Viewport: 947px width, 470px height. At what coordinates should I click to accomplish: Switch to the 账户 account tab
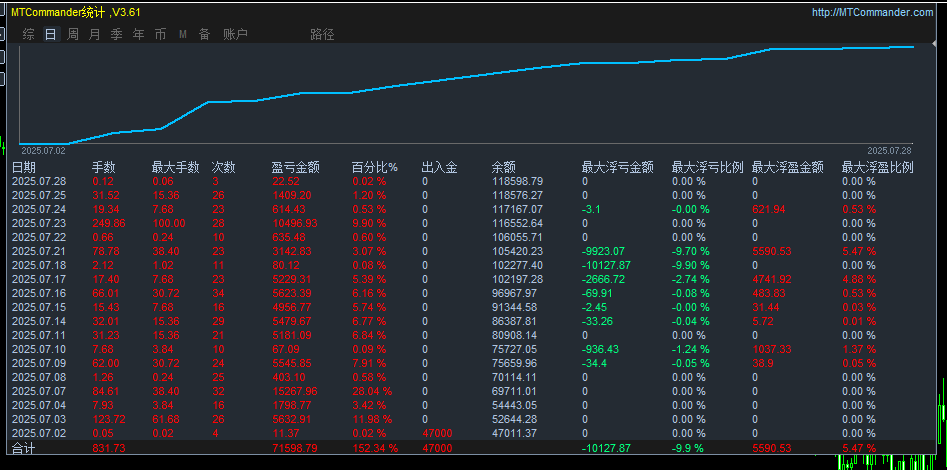(235, 34)
